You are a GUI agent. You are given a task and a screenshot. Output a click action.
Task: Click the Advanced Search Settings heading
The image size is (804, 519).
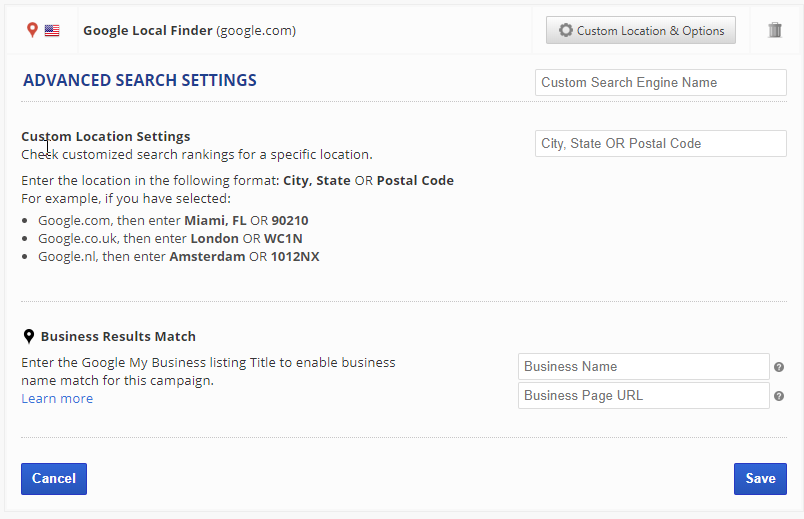click(x=140, y=81)
